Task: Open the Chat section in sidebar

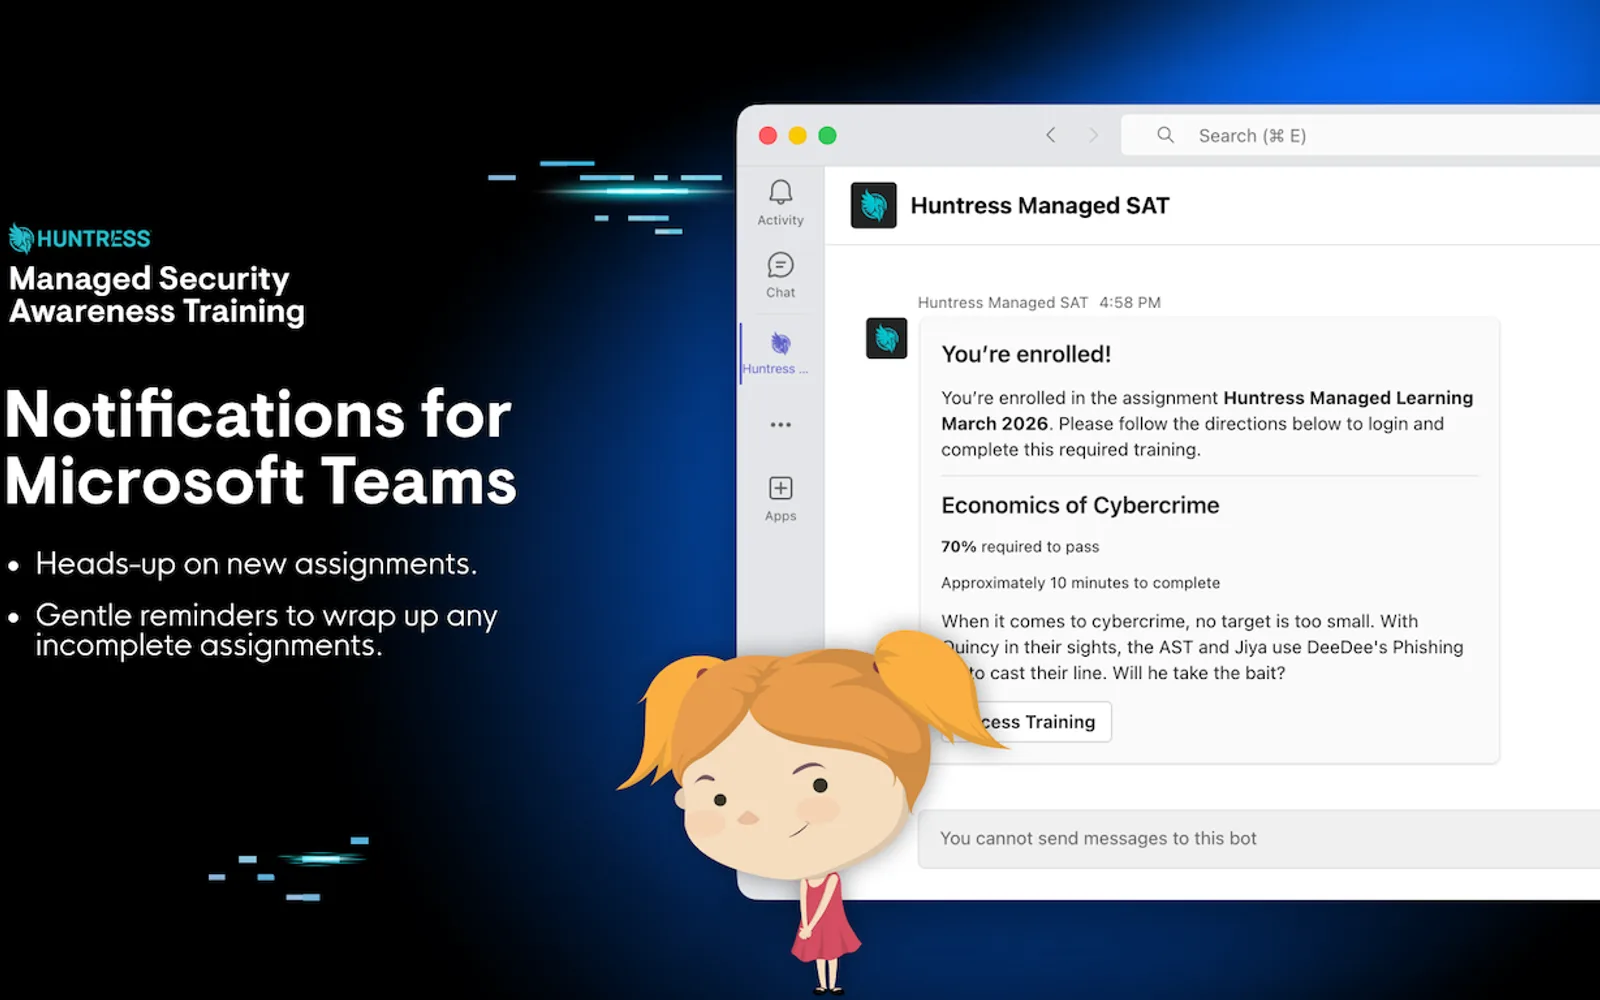Action: (780, 276)
